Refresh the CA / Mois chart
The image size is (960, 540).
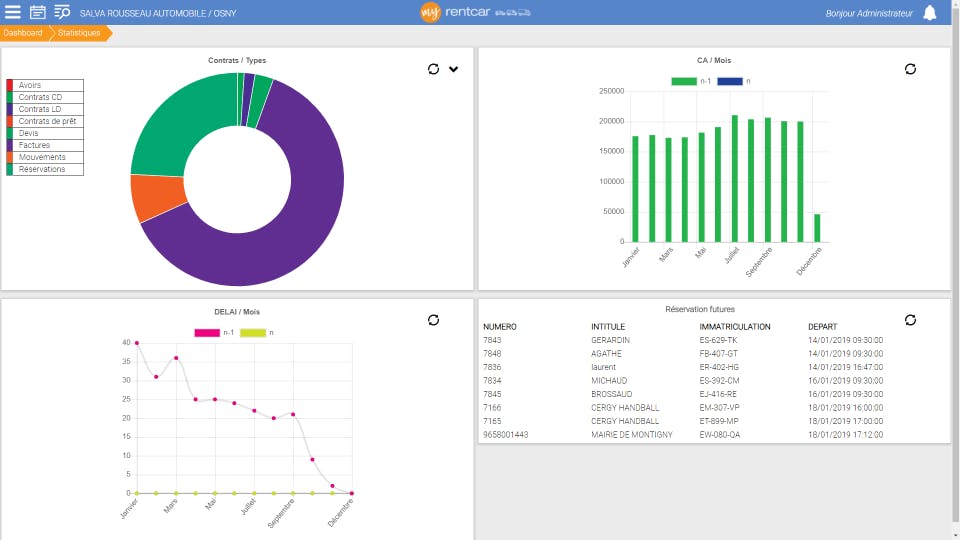click(910, 69)
